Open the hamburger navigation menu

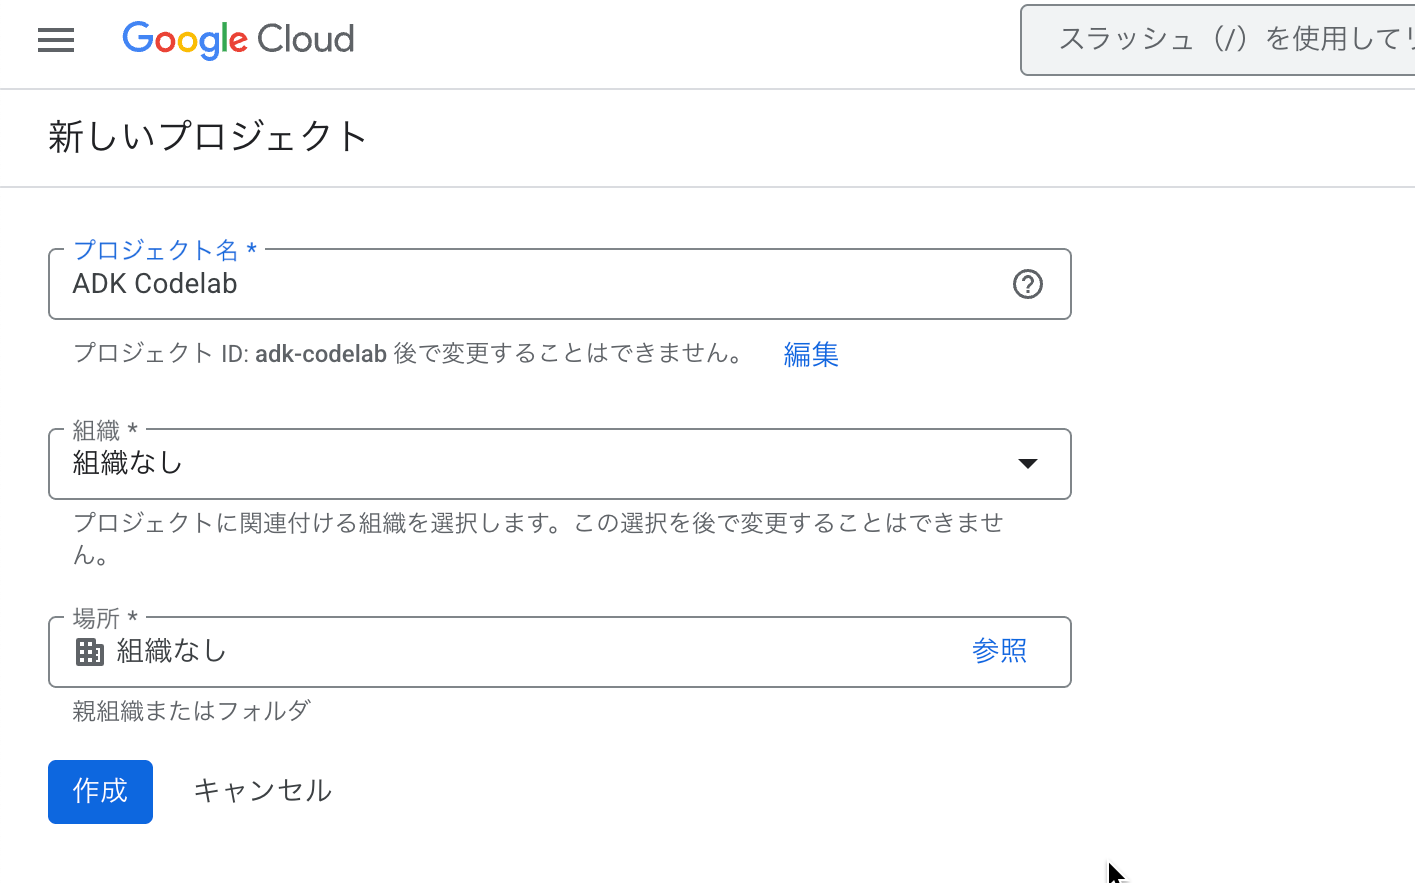coord(56,40)
